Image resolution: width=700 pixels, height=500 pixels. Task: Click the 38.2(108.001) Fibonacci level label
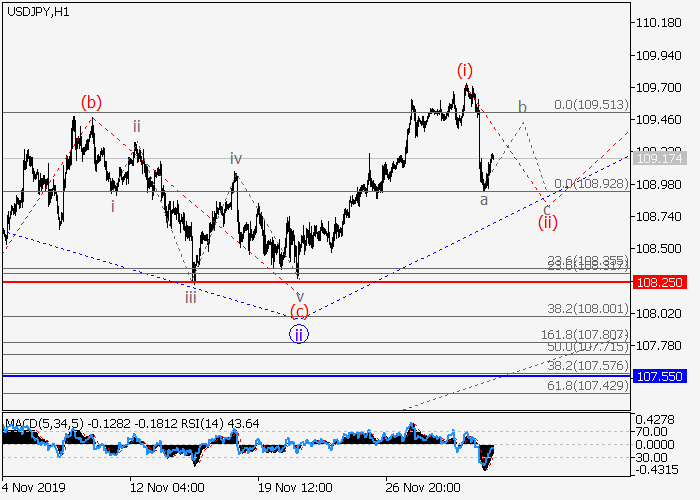point(591,309)
